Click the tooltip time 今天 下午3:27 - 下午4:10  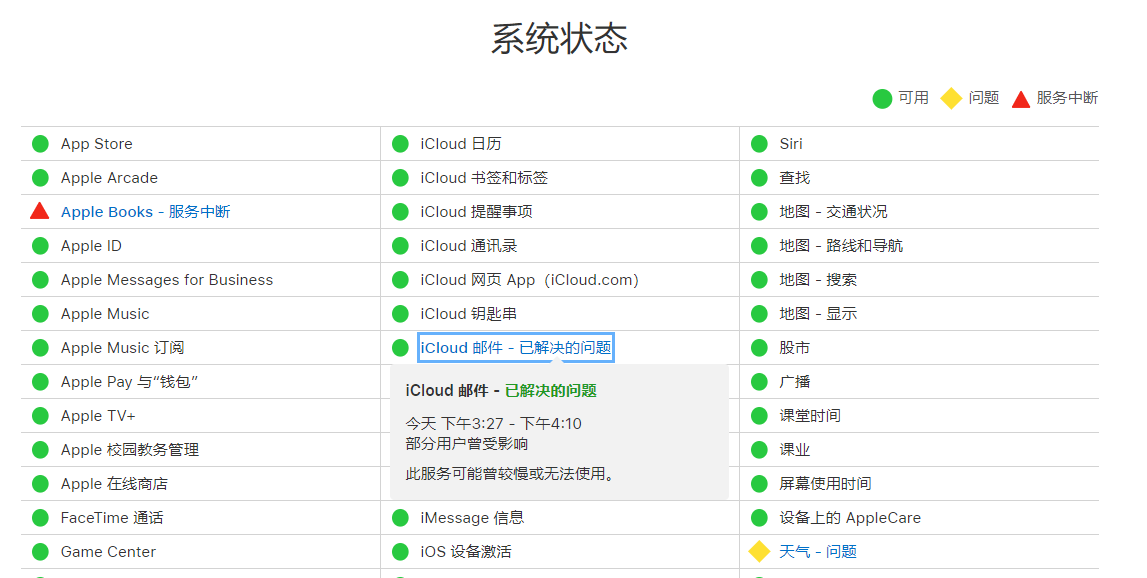pyautogui.click(x=494, y=424)
